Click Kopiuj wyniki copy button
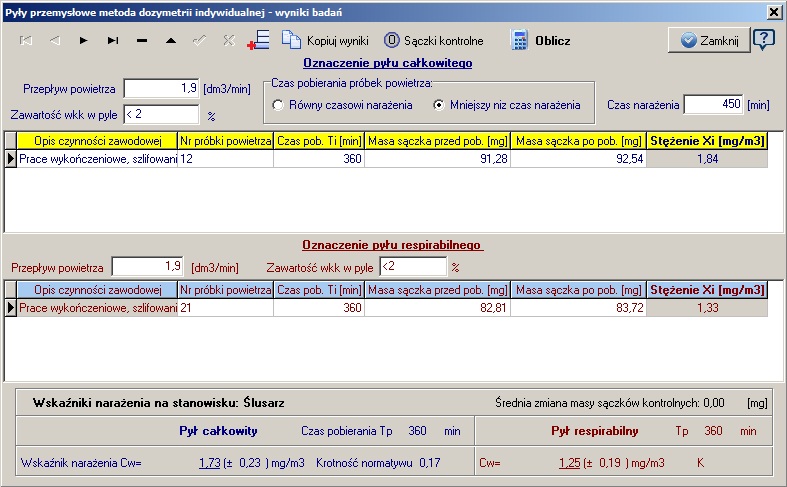 [325, 41]
